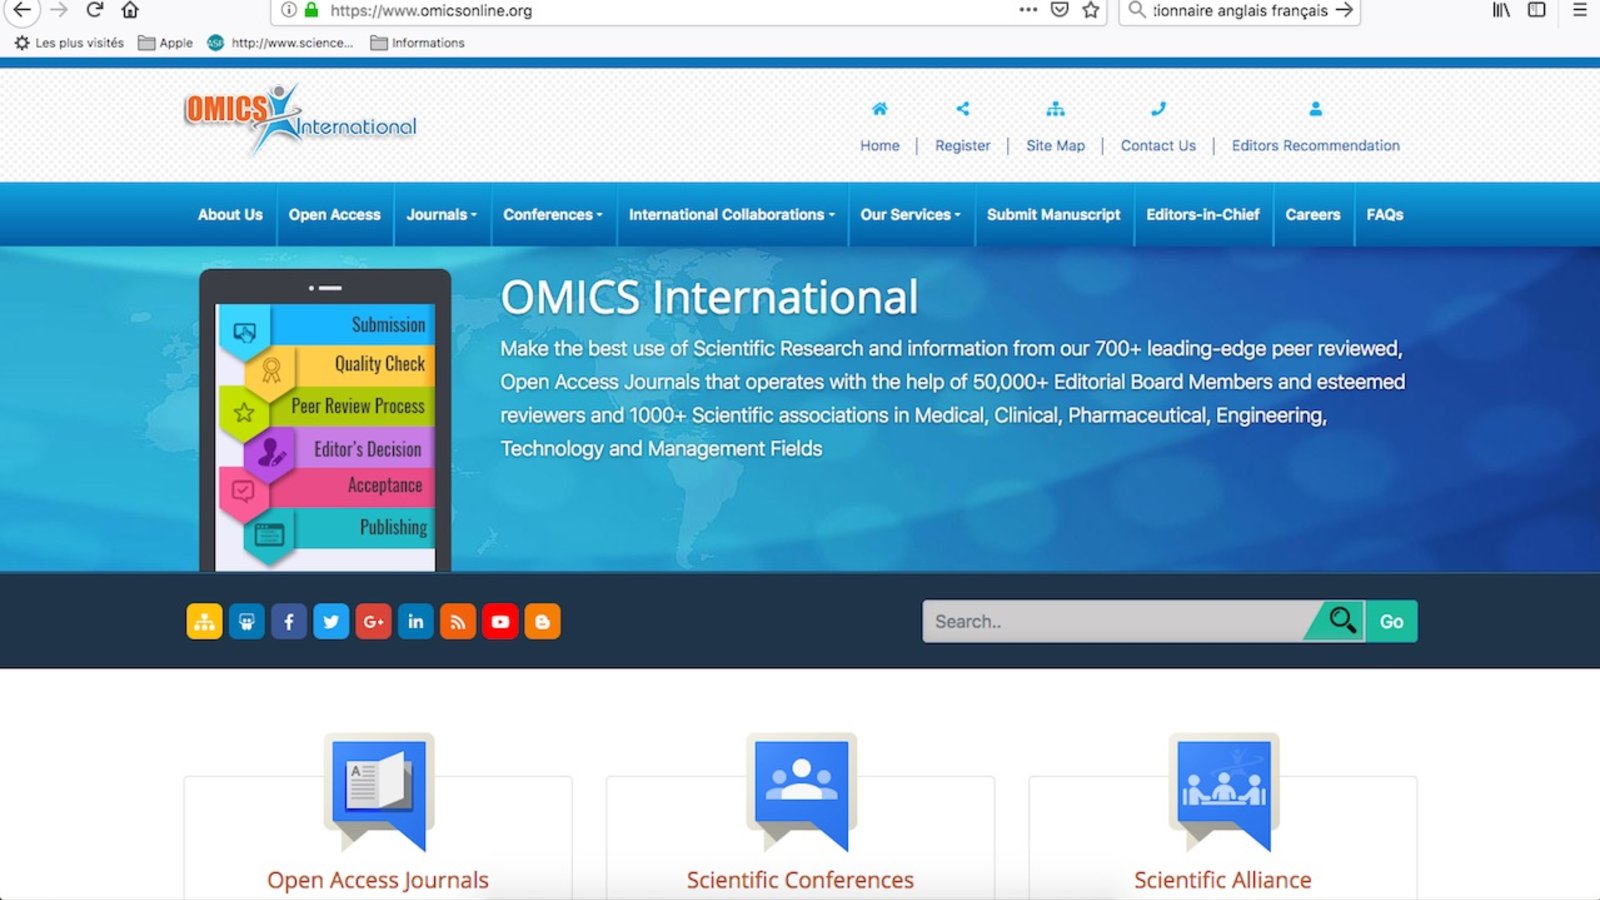The width and height of the screenshot is (1600, 900).
Task: Click the green Go search button
Action: pyautogui.click(x=1392, y=621)
